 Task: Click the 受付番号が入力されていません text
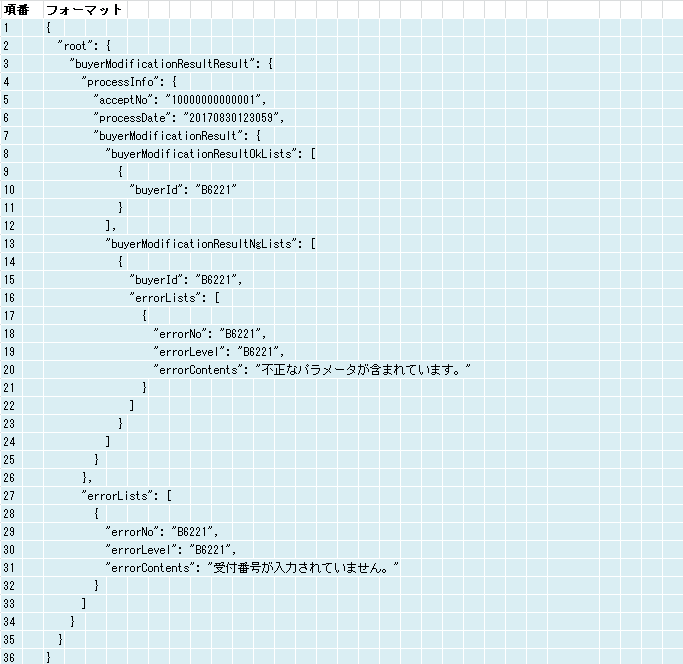tap(301, 568)
